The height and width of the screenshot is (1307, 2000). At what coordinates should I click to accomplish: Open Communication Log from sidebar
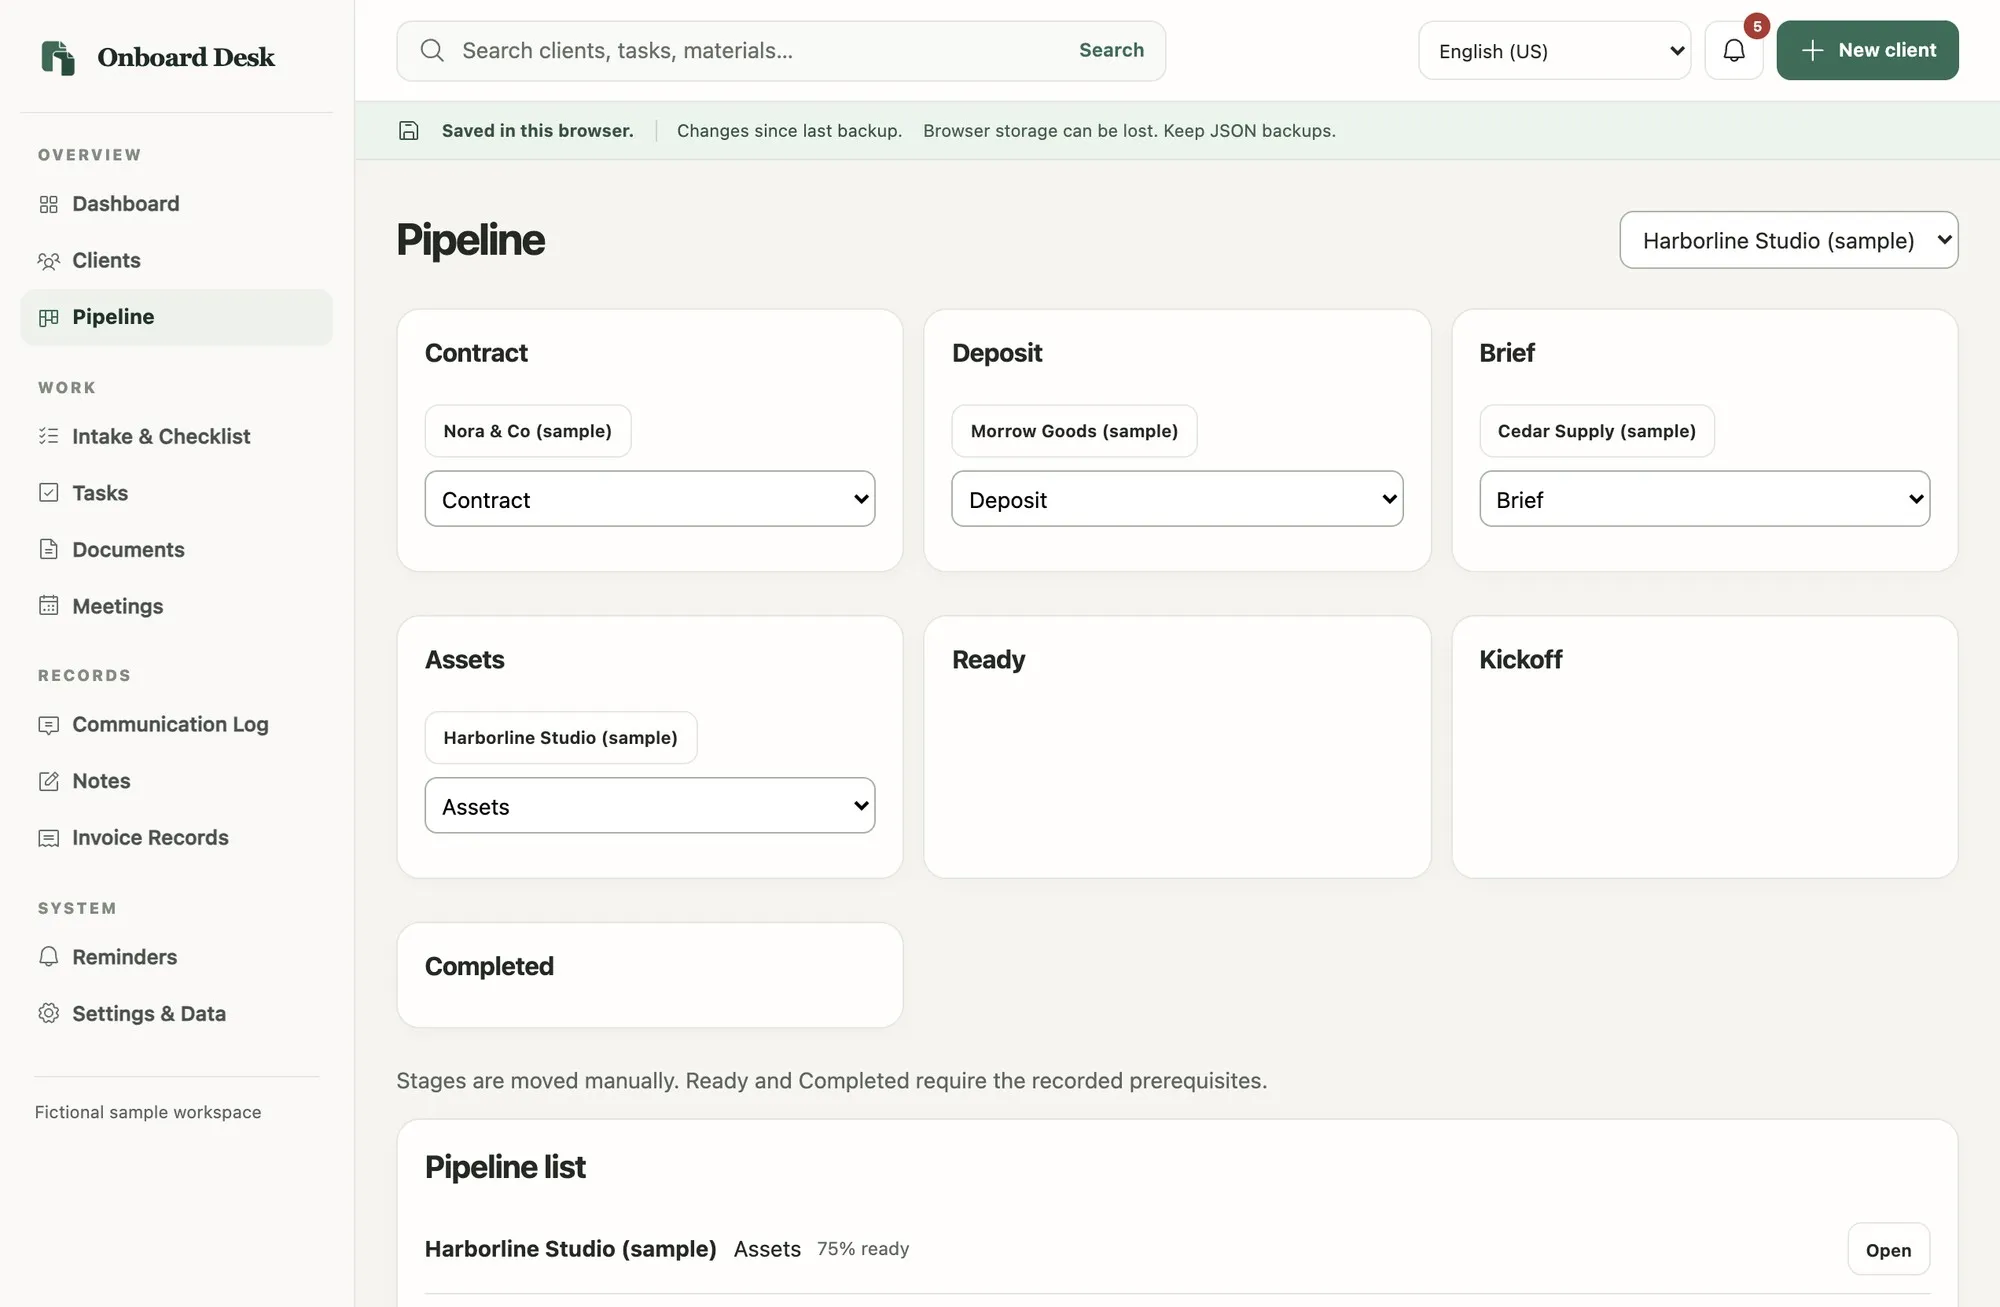point(176,725)
